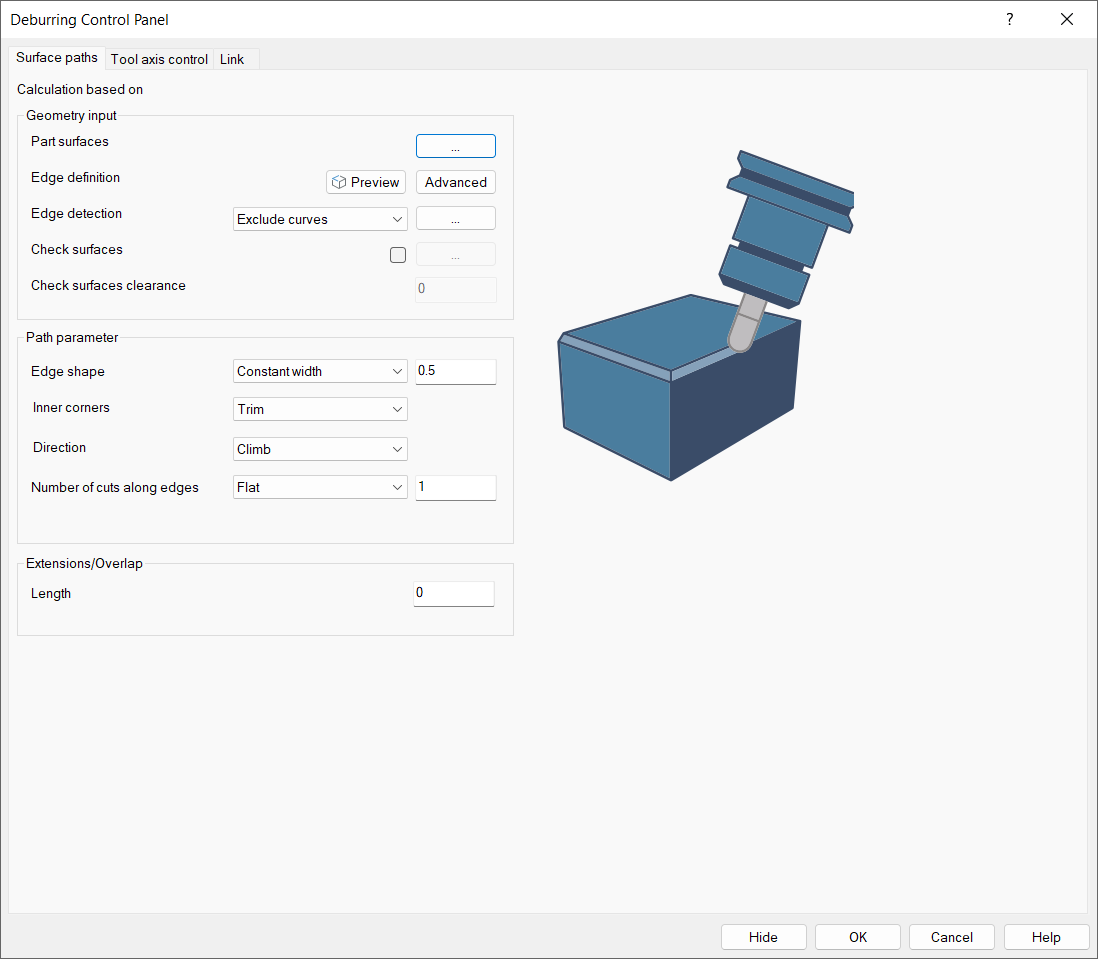Click the Extensions/Overlap Length input field
This screenshot has width=1098, height=959.
tap(454, 593)
